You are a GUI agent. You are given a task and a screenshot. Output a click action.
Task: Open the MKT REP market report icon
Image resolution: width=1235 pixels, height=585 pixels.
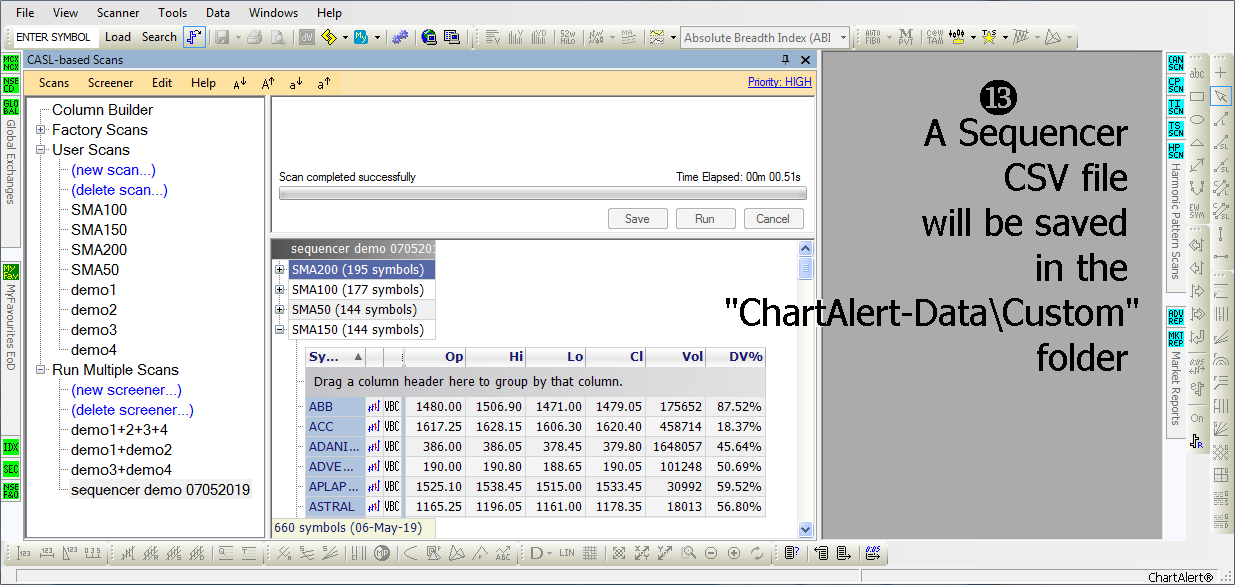[x=1176, y=338]
